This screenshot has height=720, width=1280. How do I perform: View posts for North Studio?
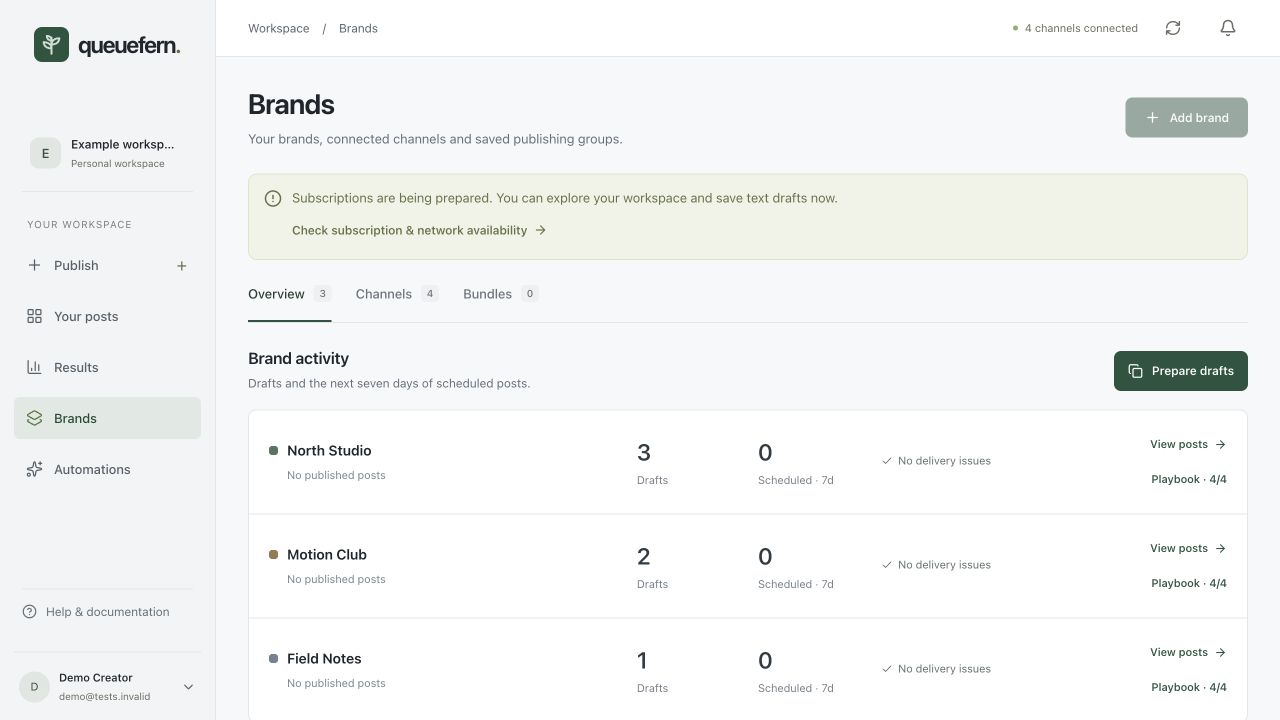[1188, 444]
